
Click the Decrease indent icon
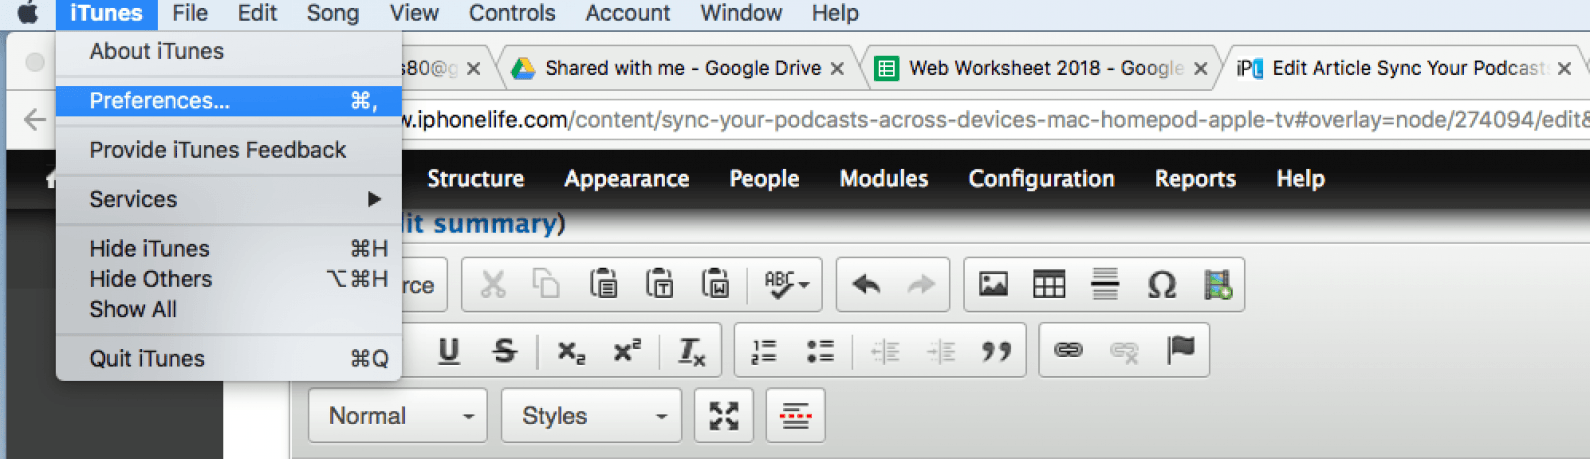point(885,351)
